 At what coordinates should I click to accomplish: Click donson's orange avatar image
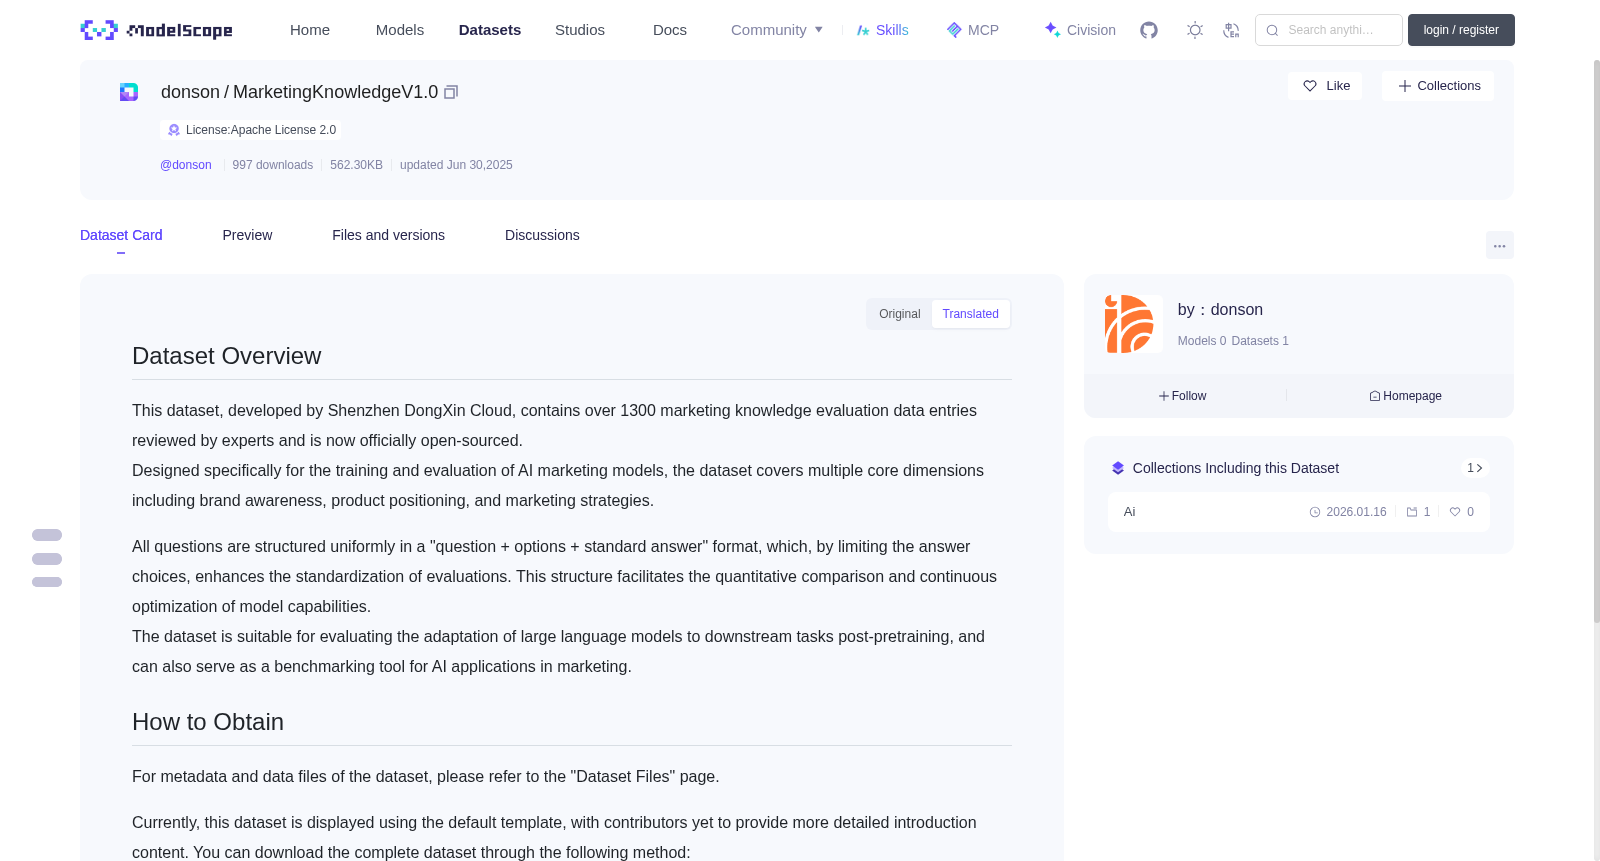click(1132, 323)
